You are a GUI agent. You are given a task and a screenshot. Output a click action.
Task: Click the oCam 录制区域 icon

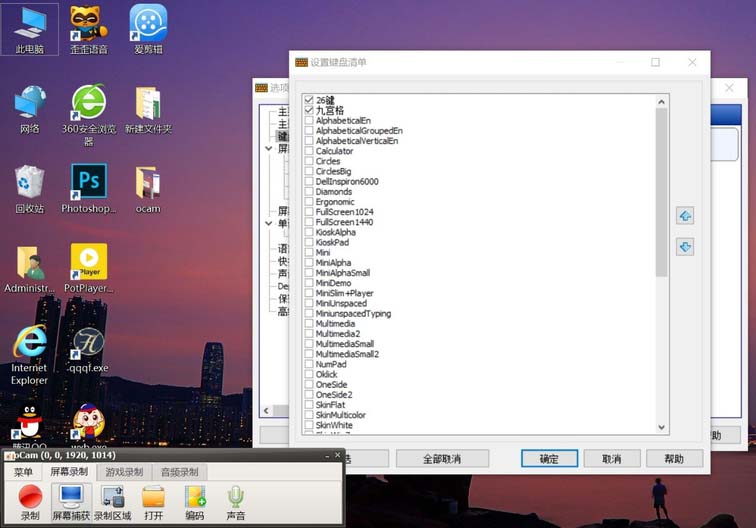tap(112, 502)
